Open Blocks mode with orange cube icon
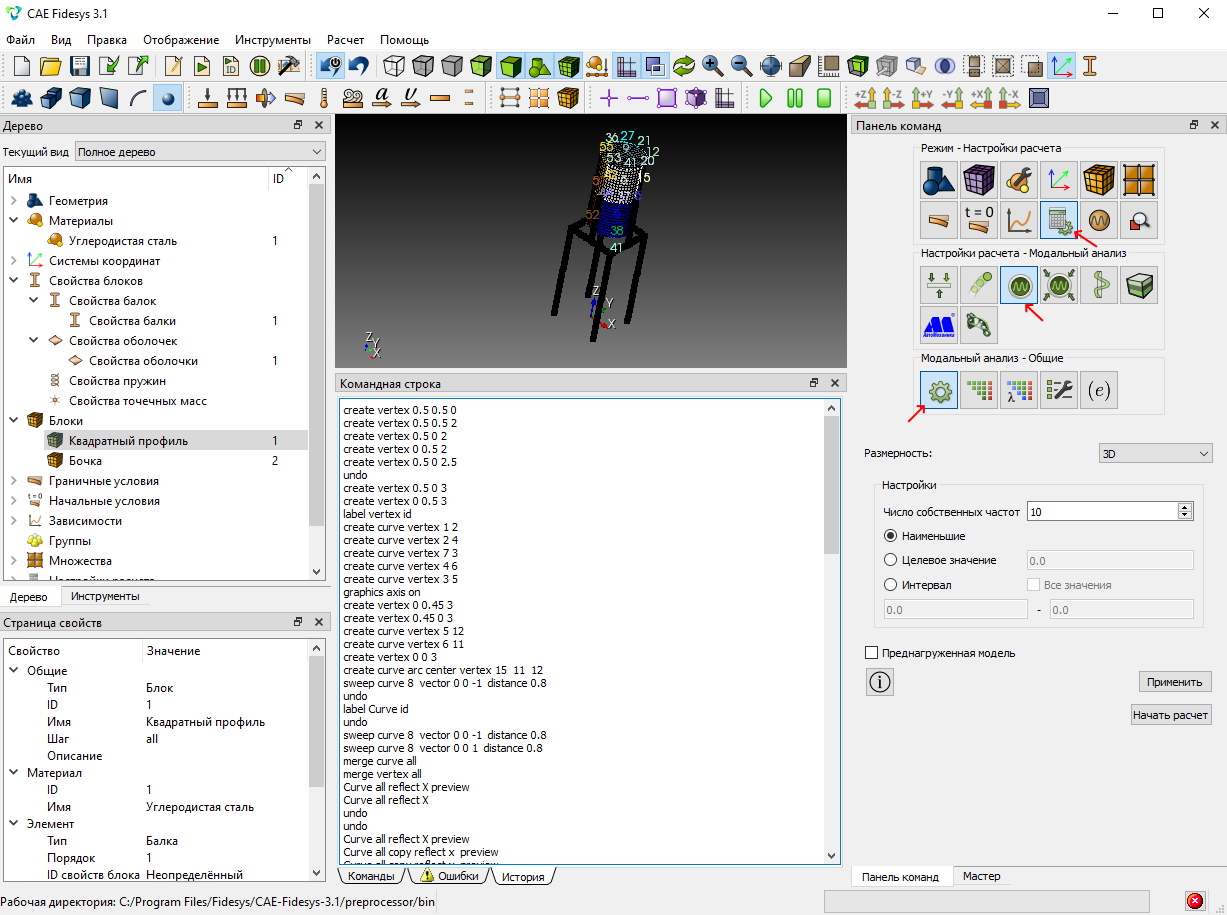 [x=1099, y=181]
